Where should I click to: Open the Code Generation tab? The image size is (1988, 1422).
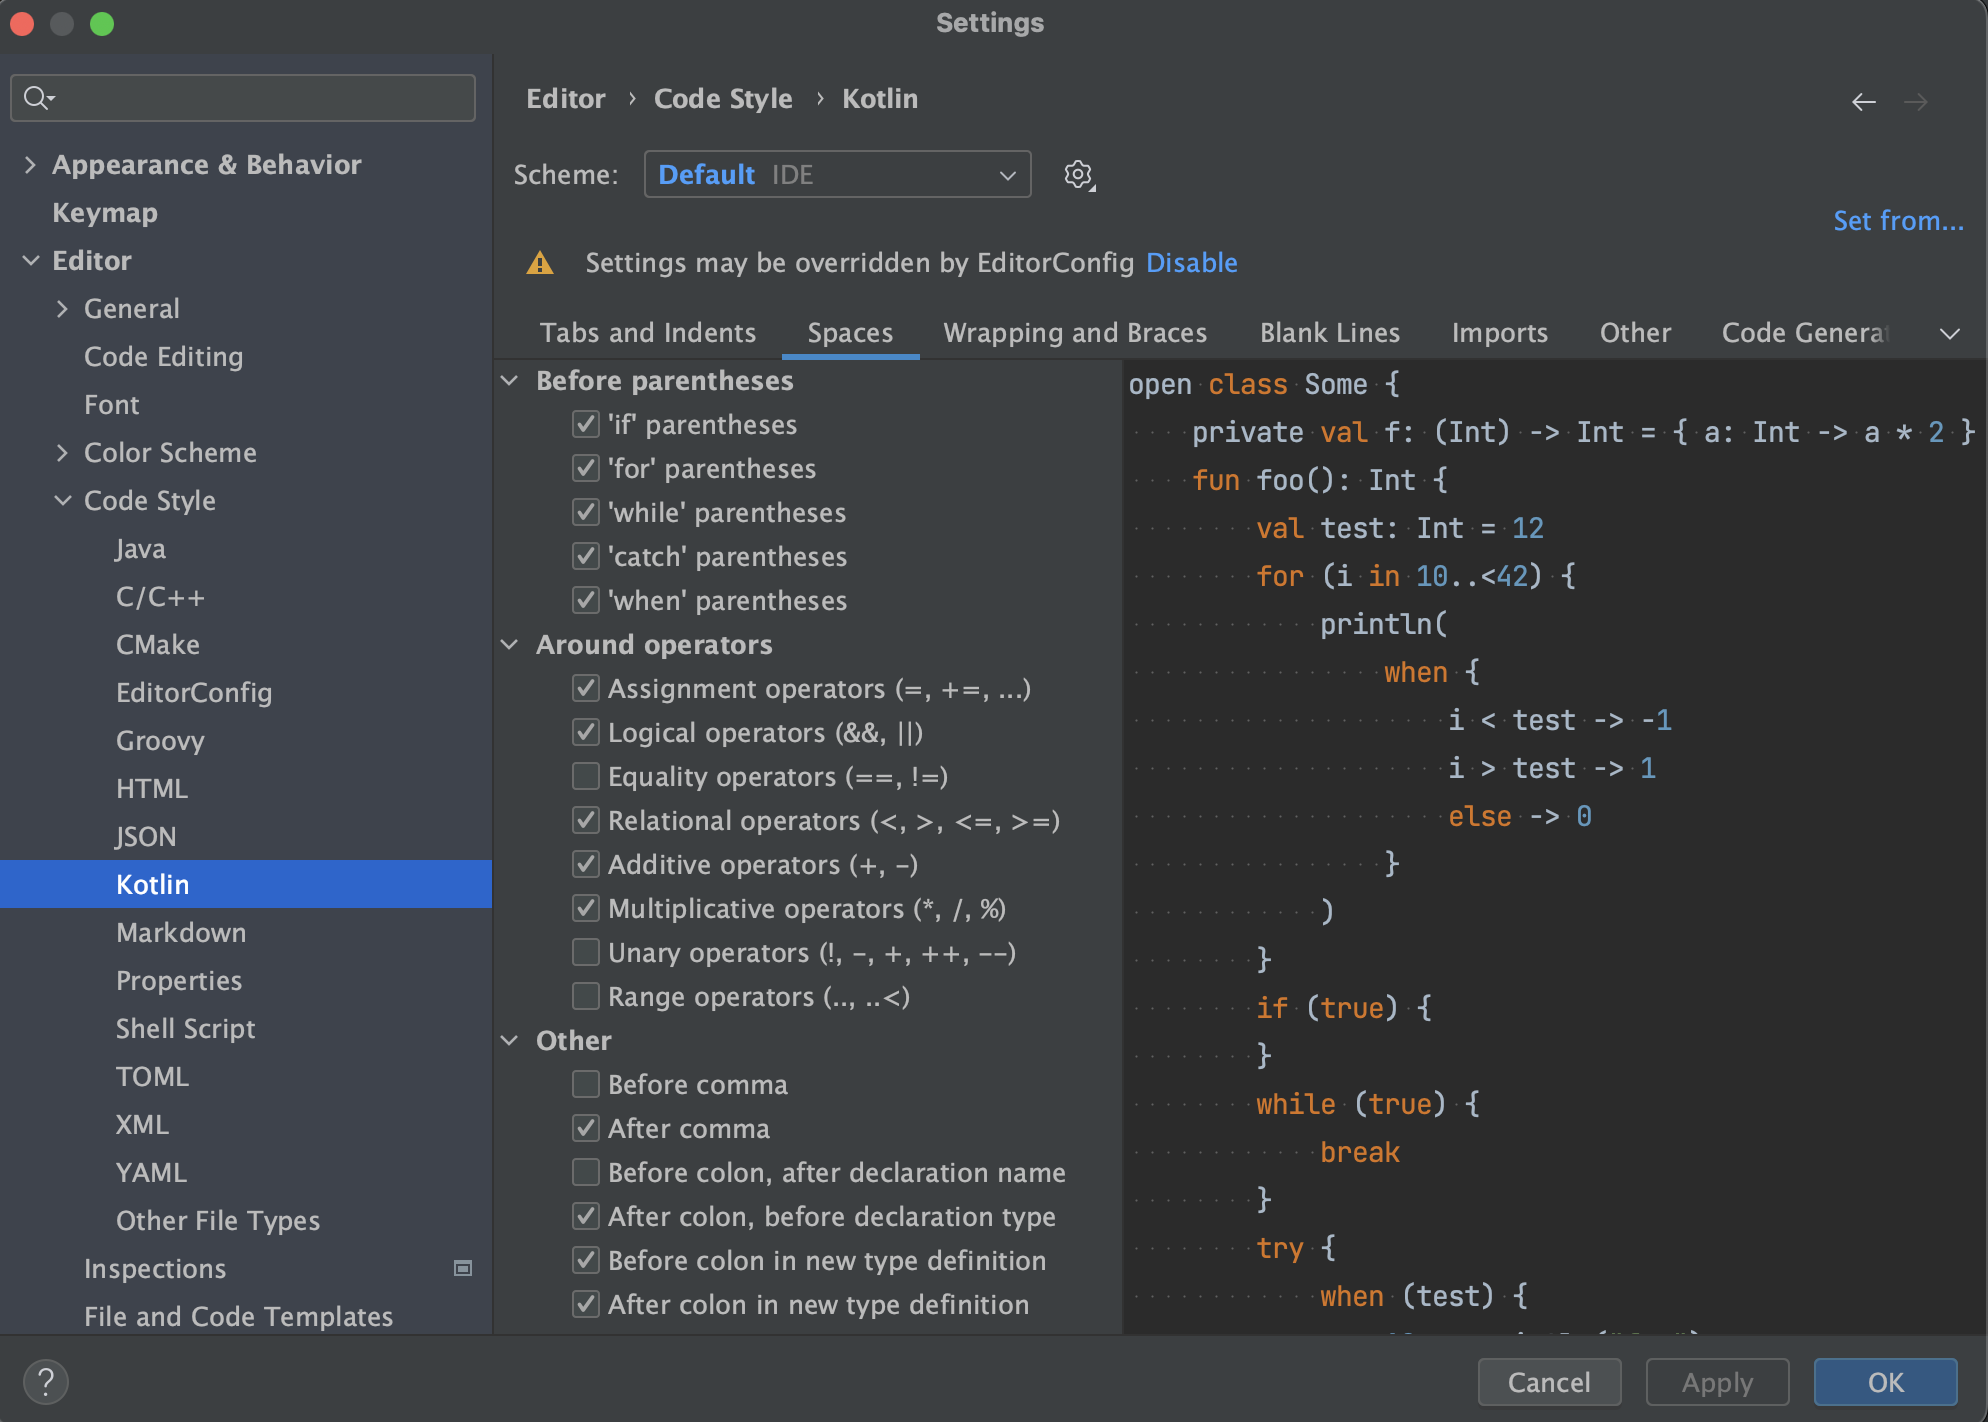pyautogui.click(x=1805, y=333)
